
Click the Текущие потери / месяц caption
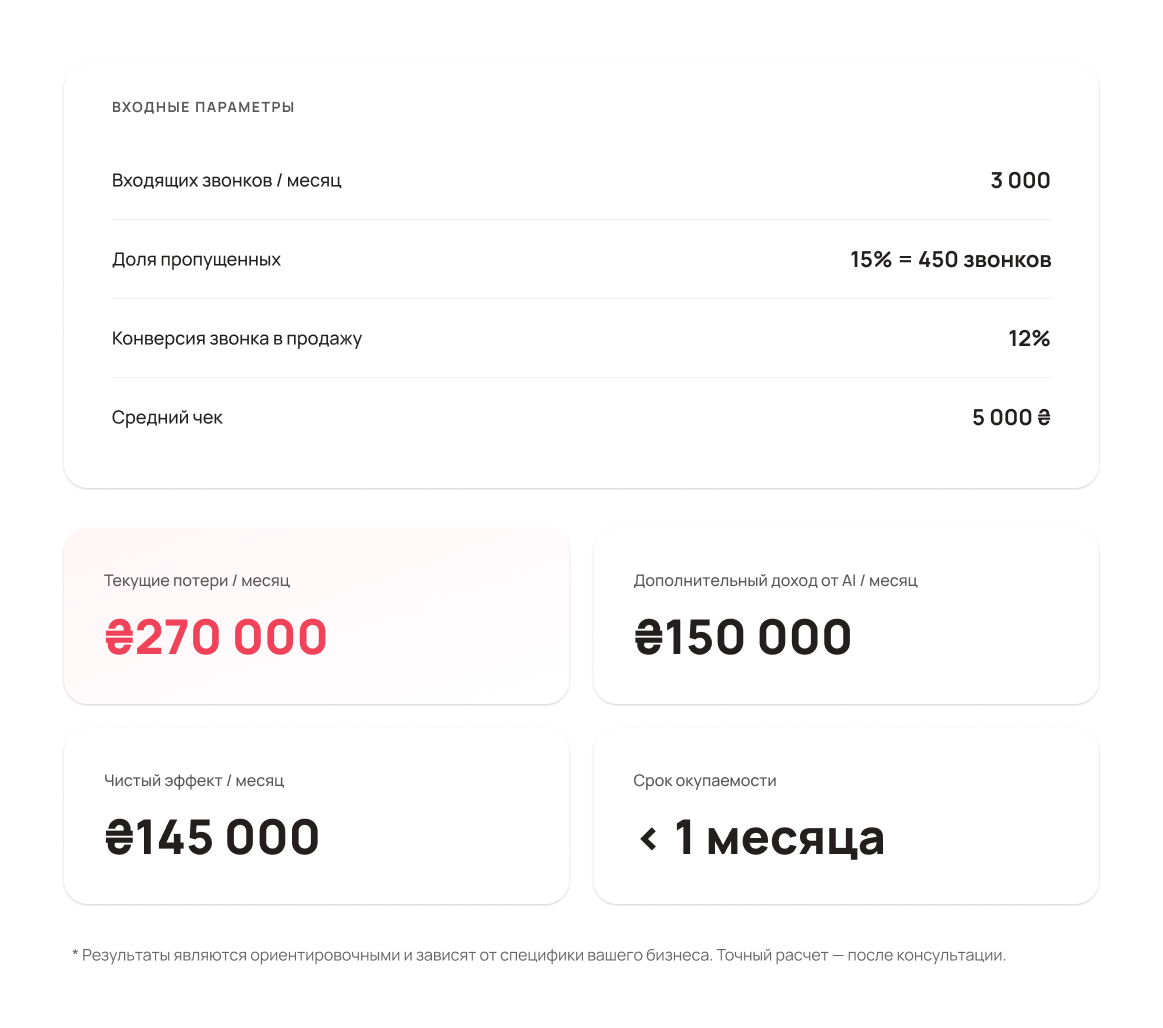(x=197, y=581)
